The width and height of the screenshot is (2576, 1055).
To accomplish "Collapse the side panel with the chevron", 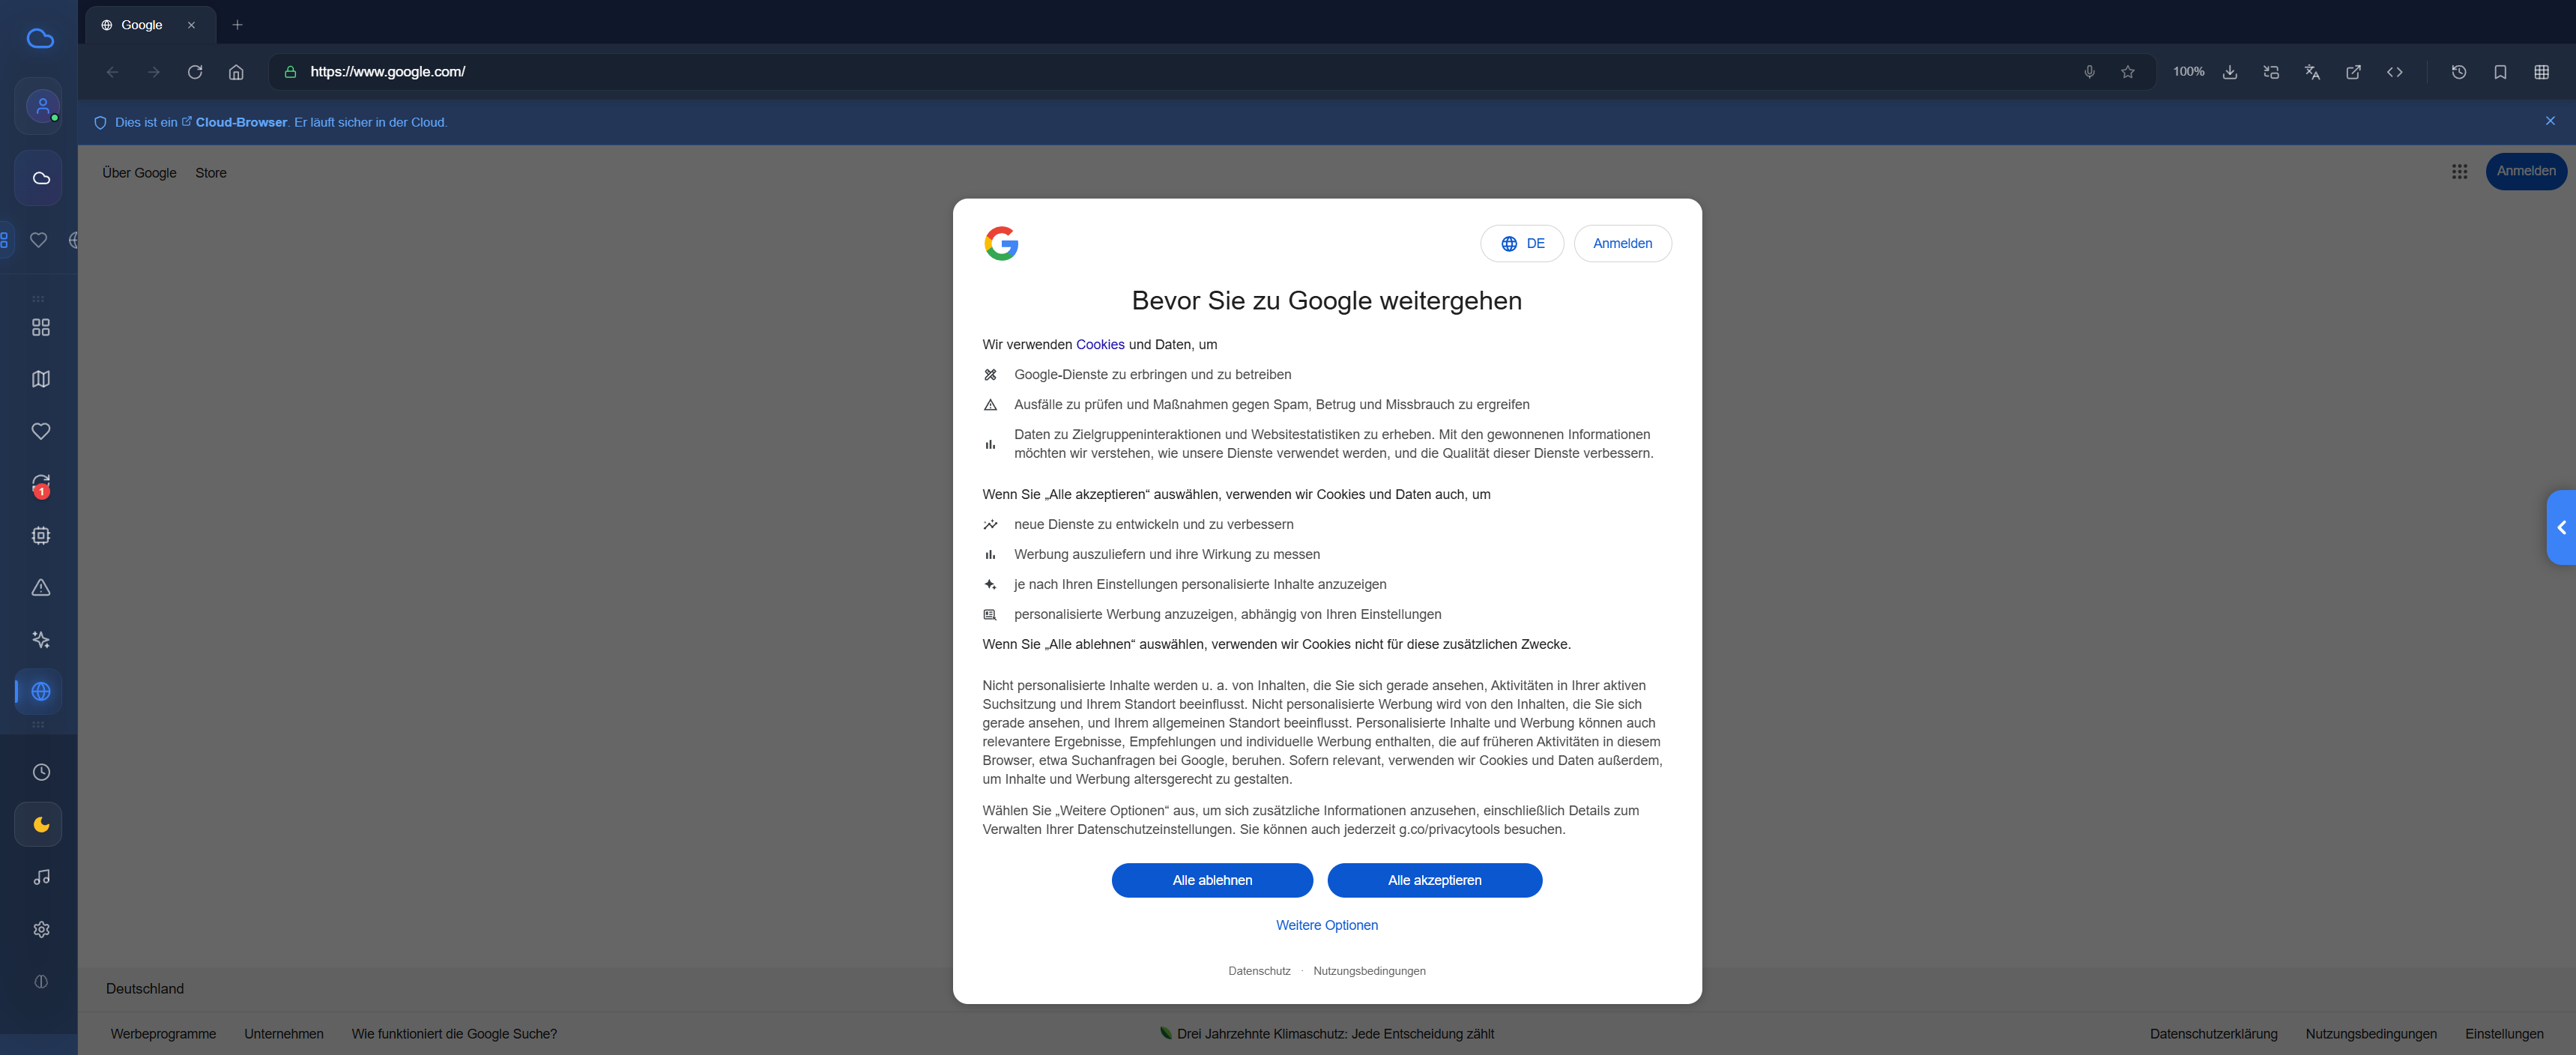I will tap(2560, 527).
